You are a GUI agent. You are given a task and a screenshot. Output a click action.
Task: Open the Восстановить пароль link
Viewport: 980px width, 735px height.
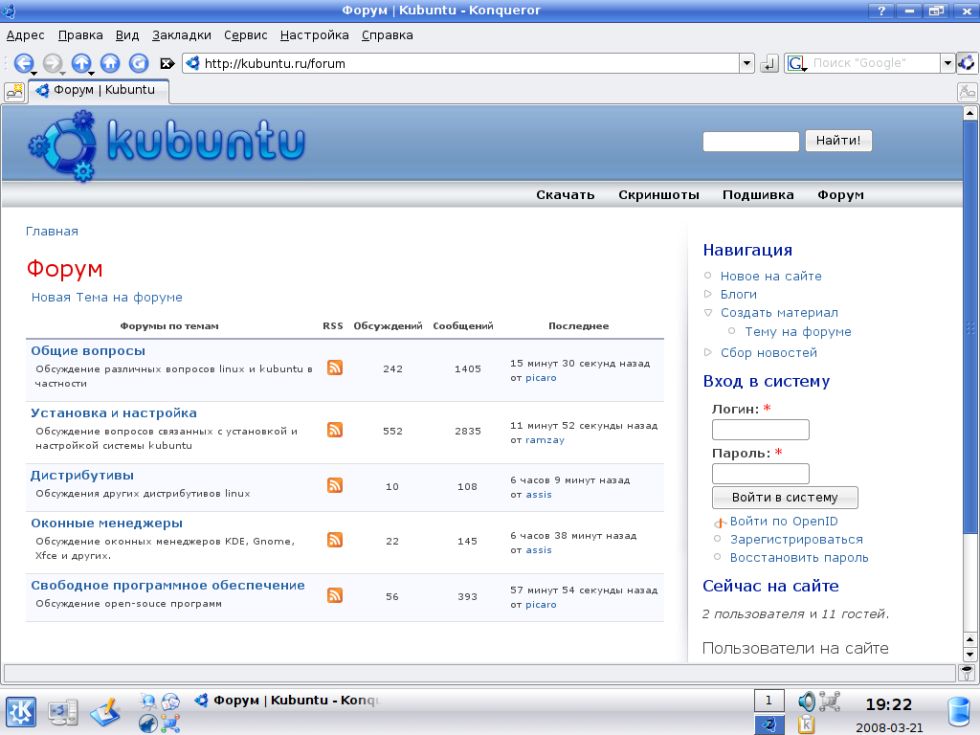pos(799,558)
